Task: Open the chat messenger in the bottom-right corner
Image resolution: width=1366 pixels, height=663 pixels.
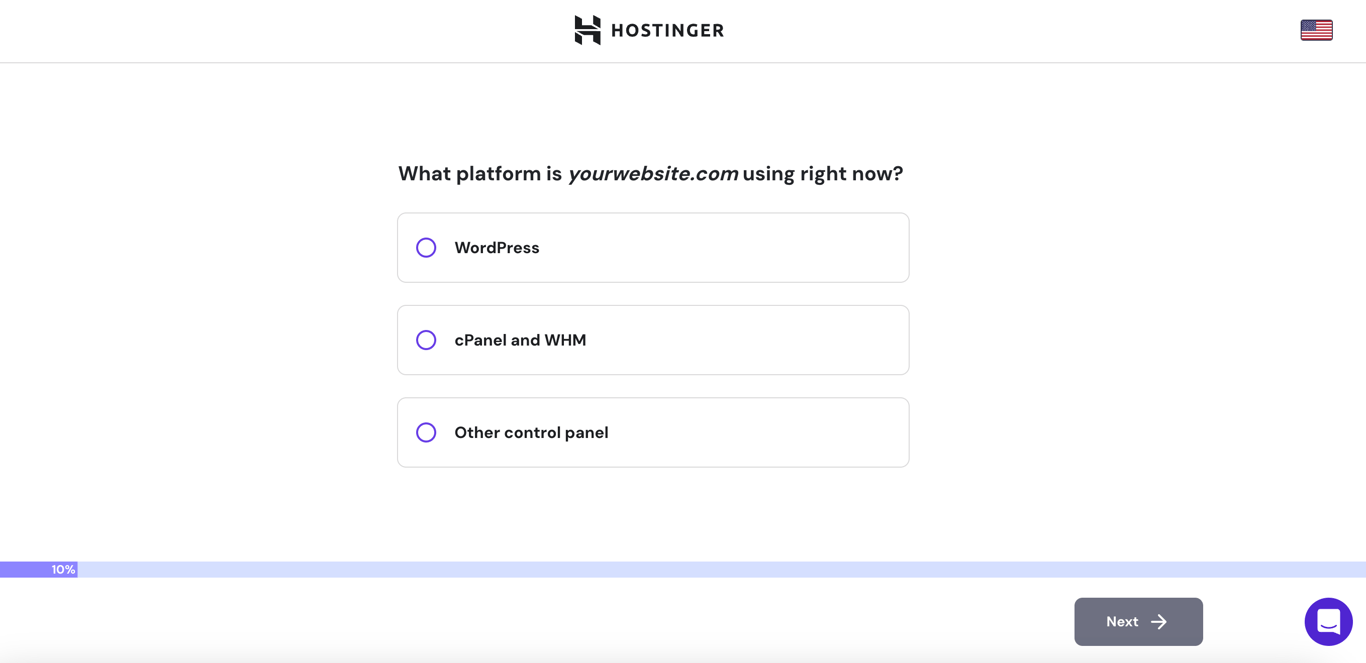Action: pyautogui.click(x=1328, y=622)
